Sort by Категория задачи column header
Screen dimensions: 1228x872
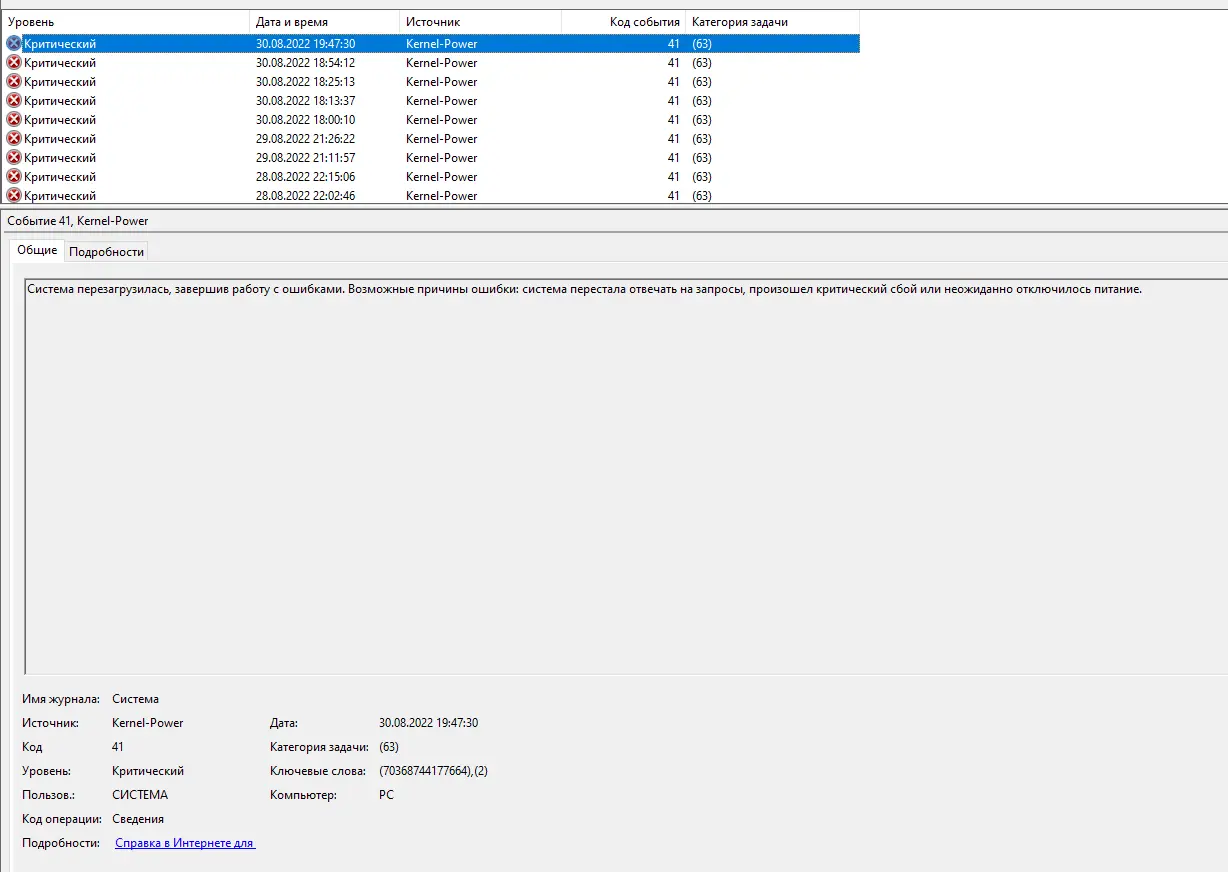[x=772, y=22]
